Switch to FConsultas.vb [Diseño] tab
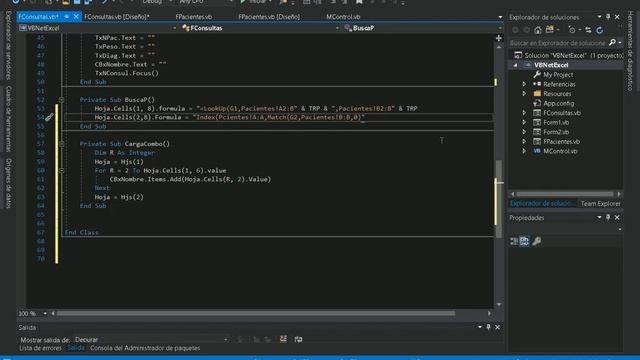This screenshot has width=640, height=360. click(117, 17)
